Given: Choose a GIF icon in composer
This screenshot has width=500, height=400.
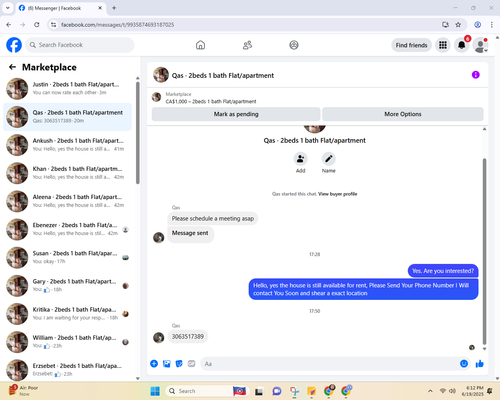Looking at the screenshot, I should [x=191, y=364].
